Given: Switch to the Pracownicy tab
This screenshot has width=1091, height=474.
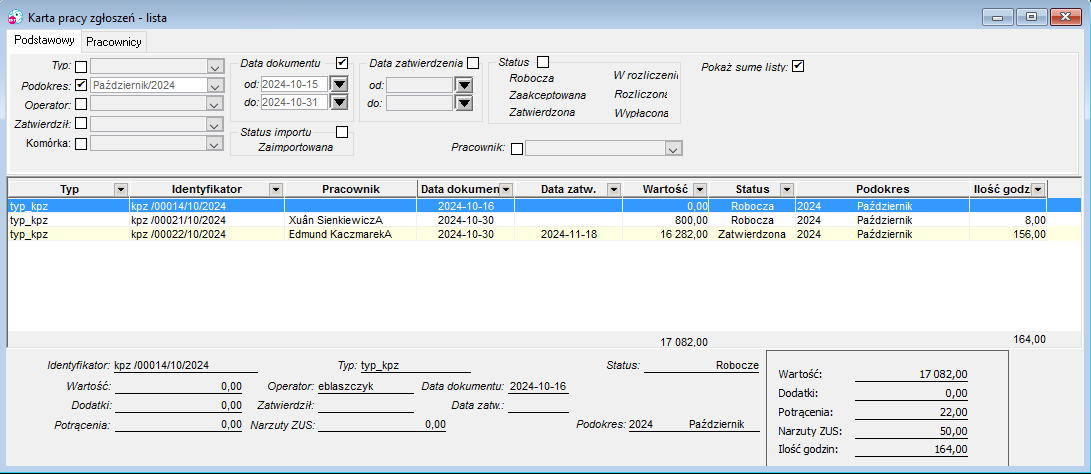Looking at the screenshot, I should tap(114, 42).
